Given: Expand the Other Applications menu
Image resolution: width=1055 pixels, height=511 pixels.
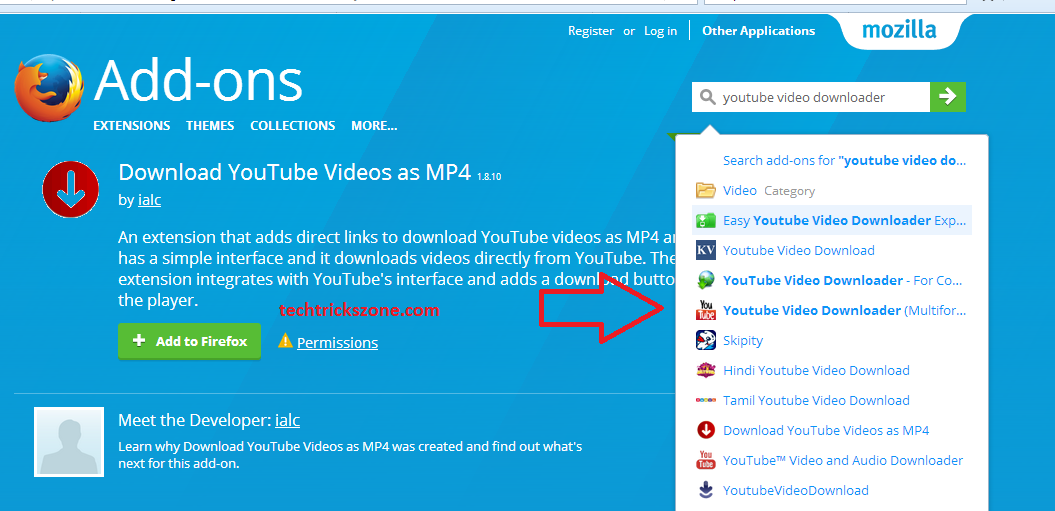Looking at the screenshot, I should point(758,31).
